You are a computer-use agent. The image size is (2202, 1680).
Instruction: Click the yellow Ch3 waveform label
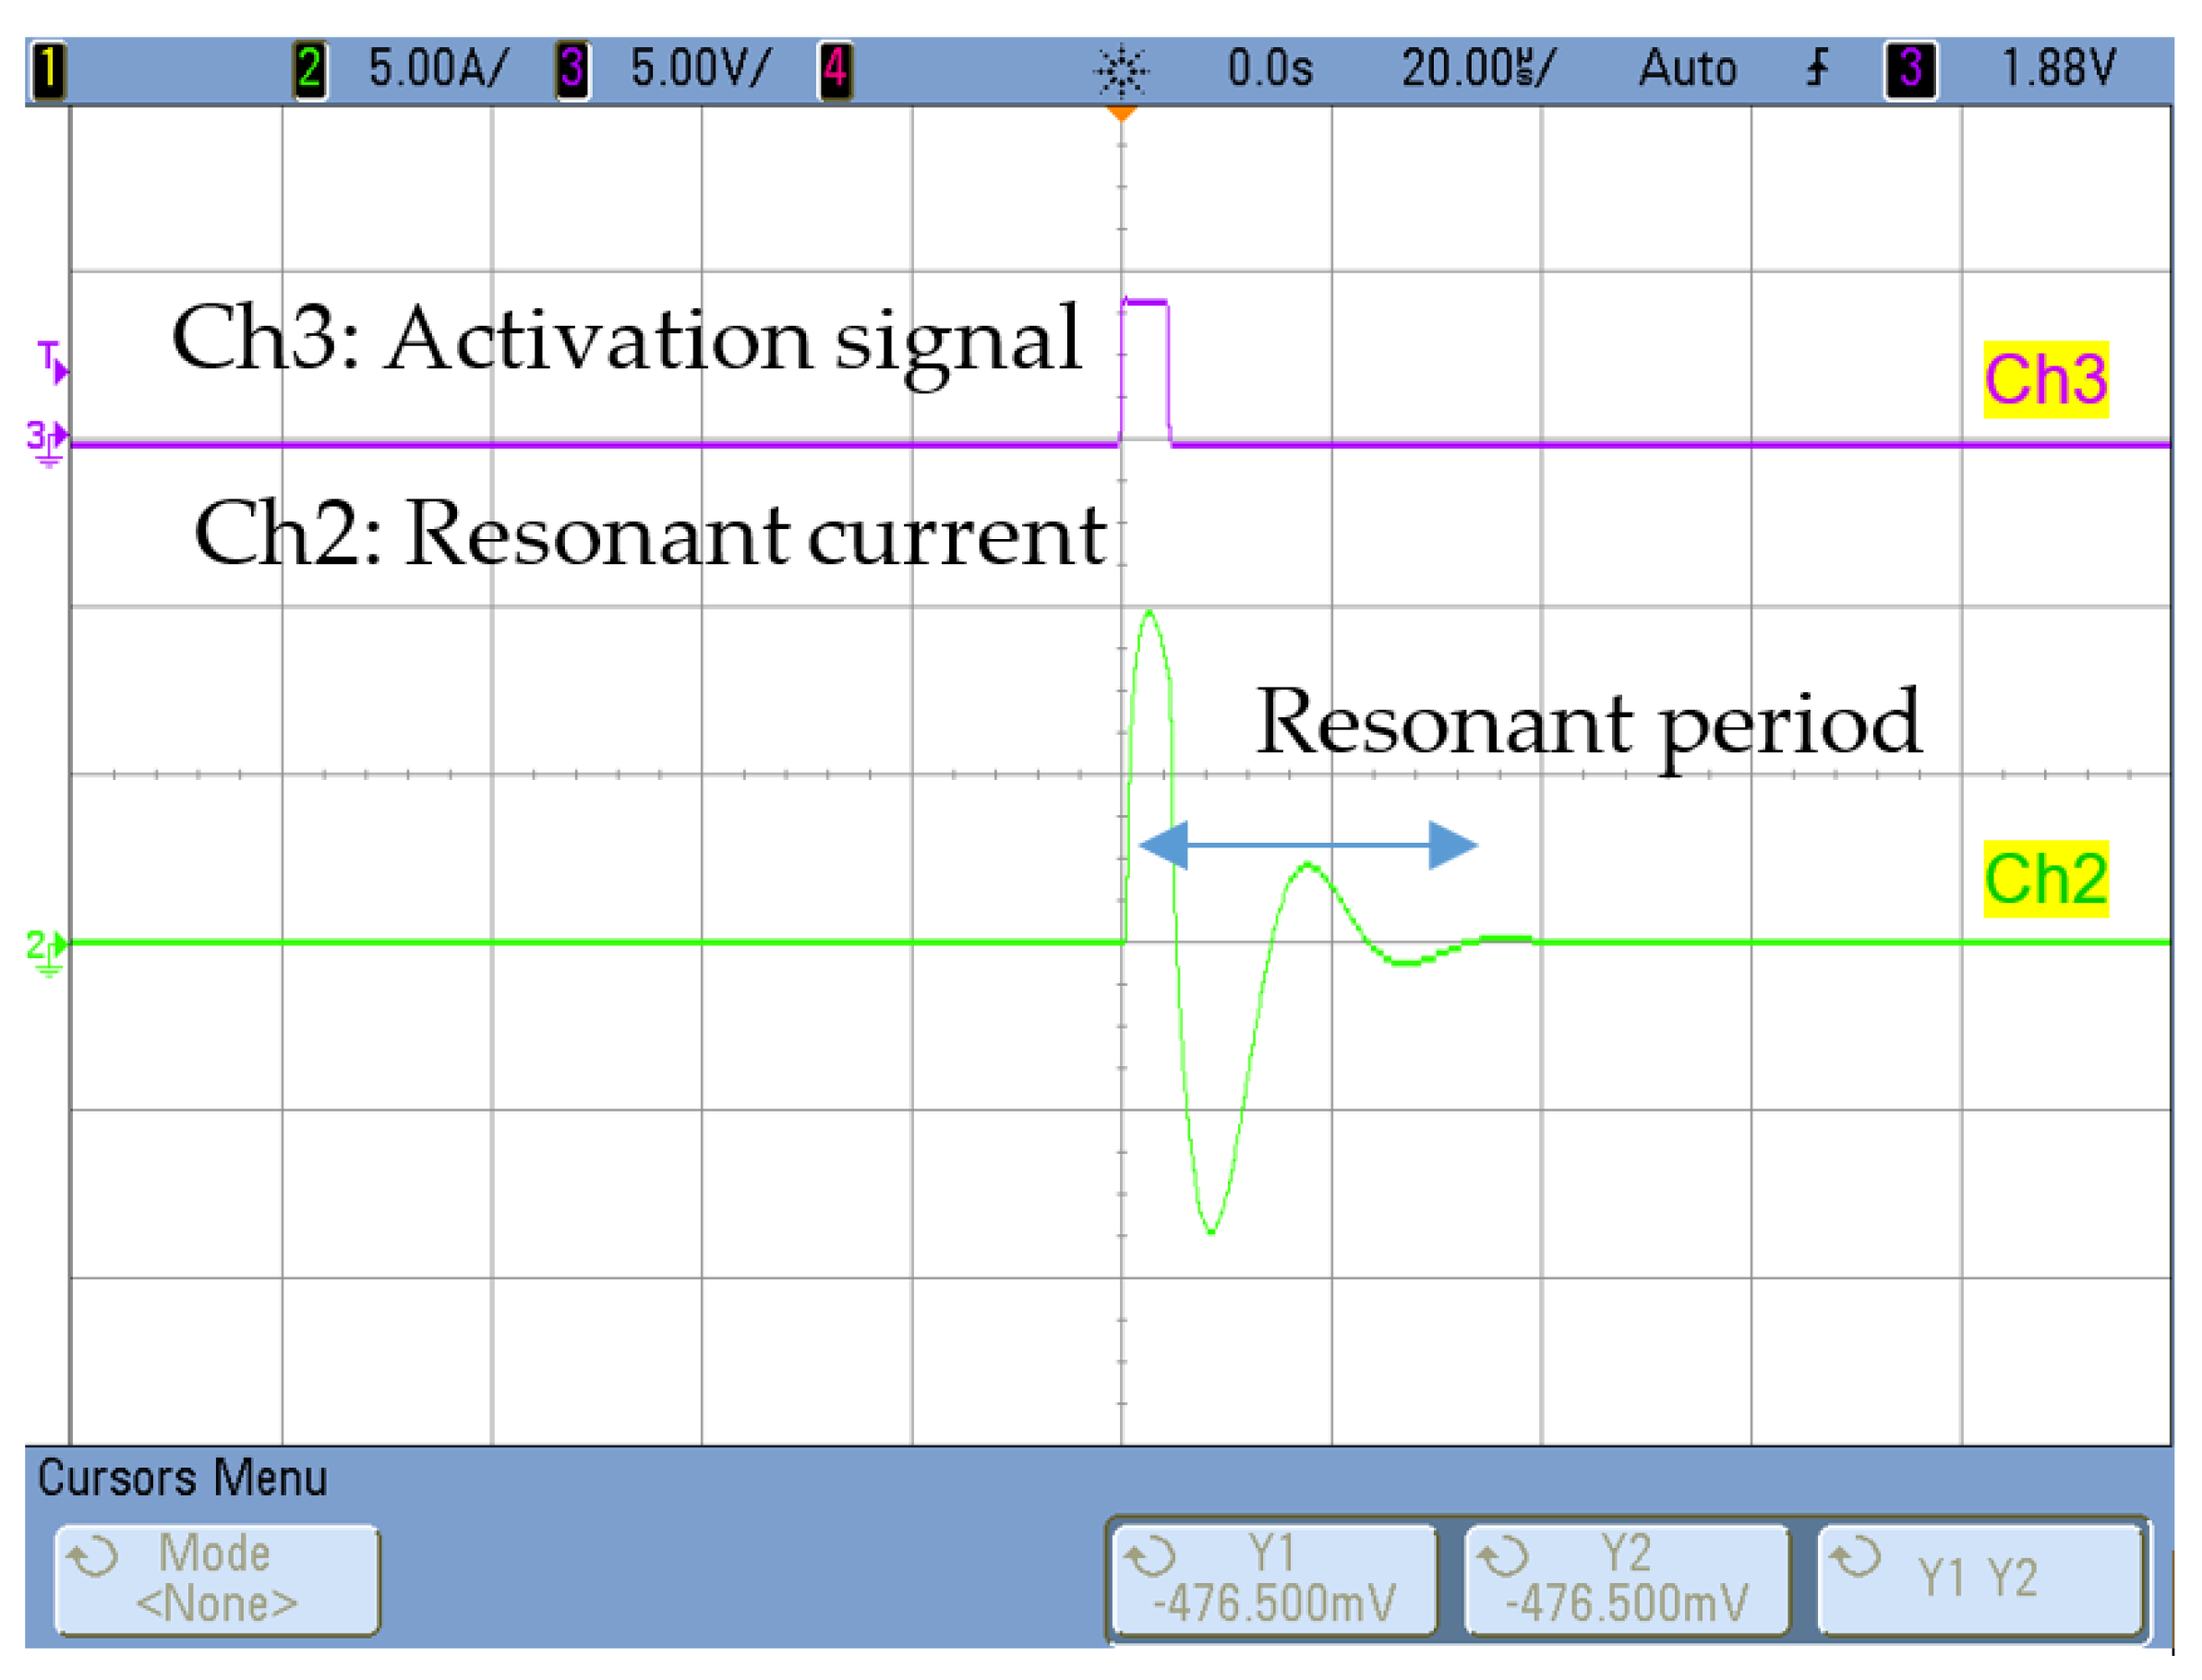coord(2046,379)
